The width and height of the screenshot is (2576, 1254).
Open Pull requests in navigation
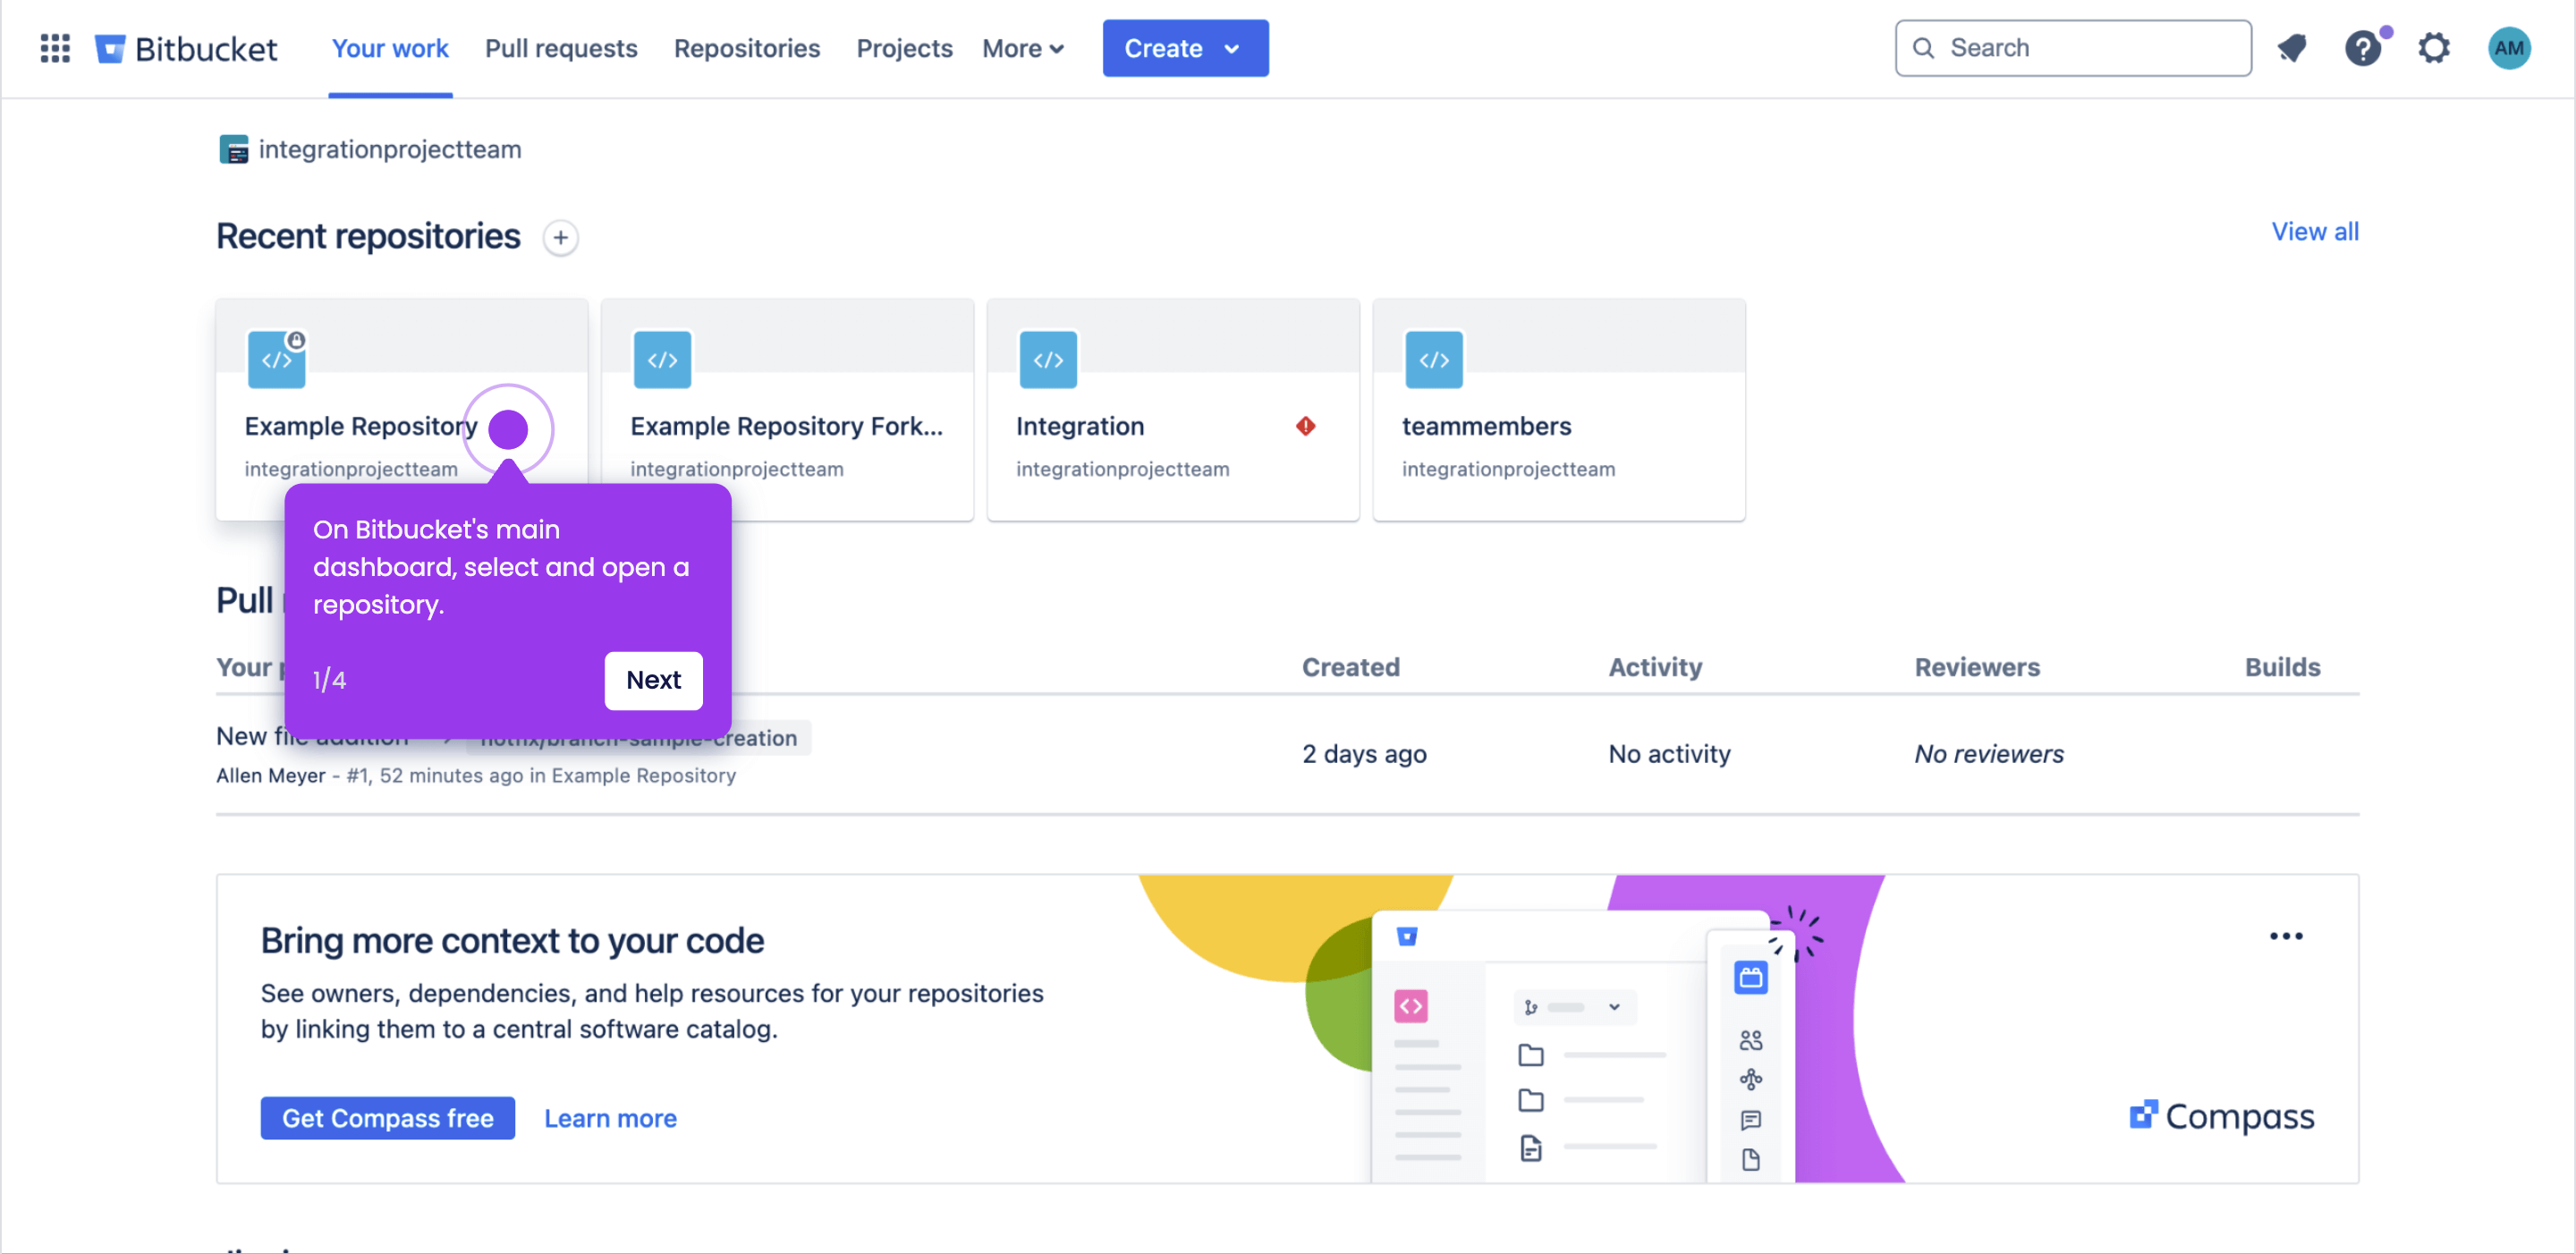pyautogui.click(x=561, y=48)
